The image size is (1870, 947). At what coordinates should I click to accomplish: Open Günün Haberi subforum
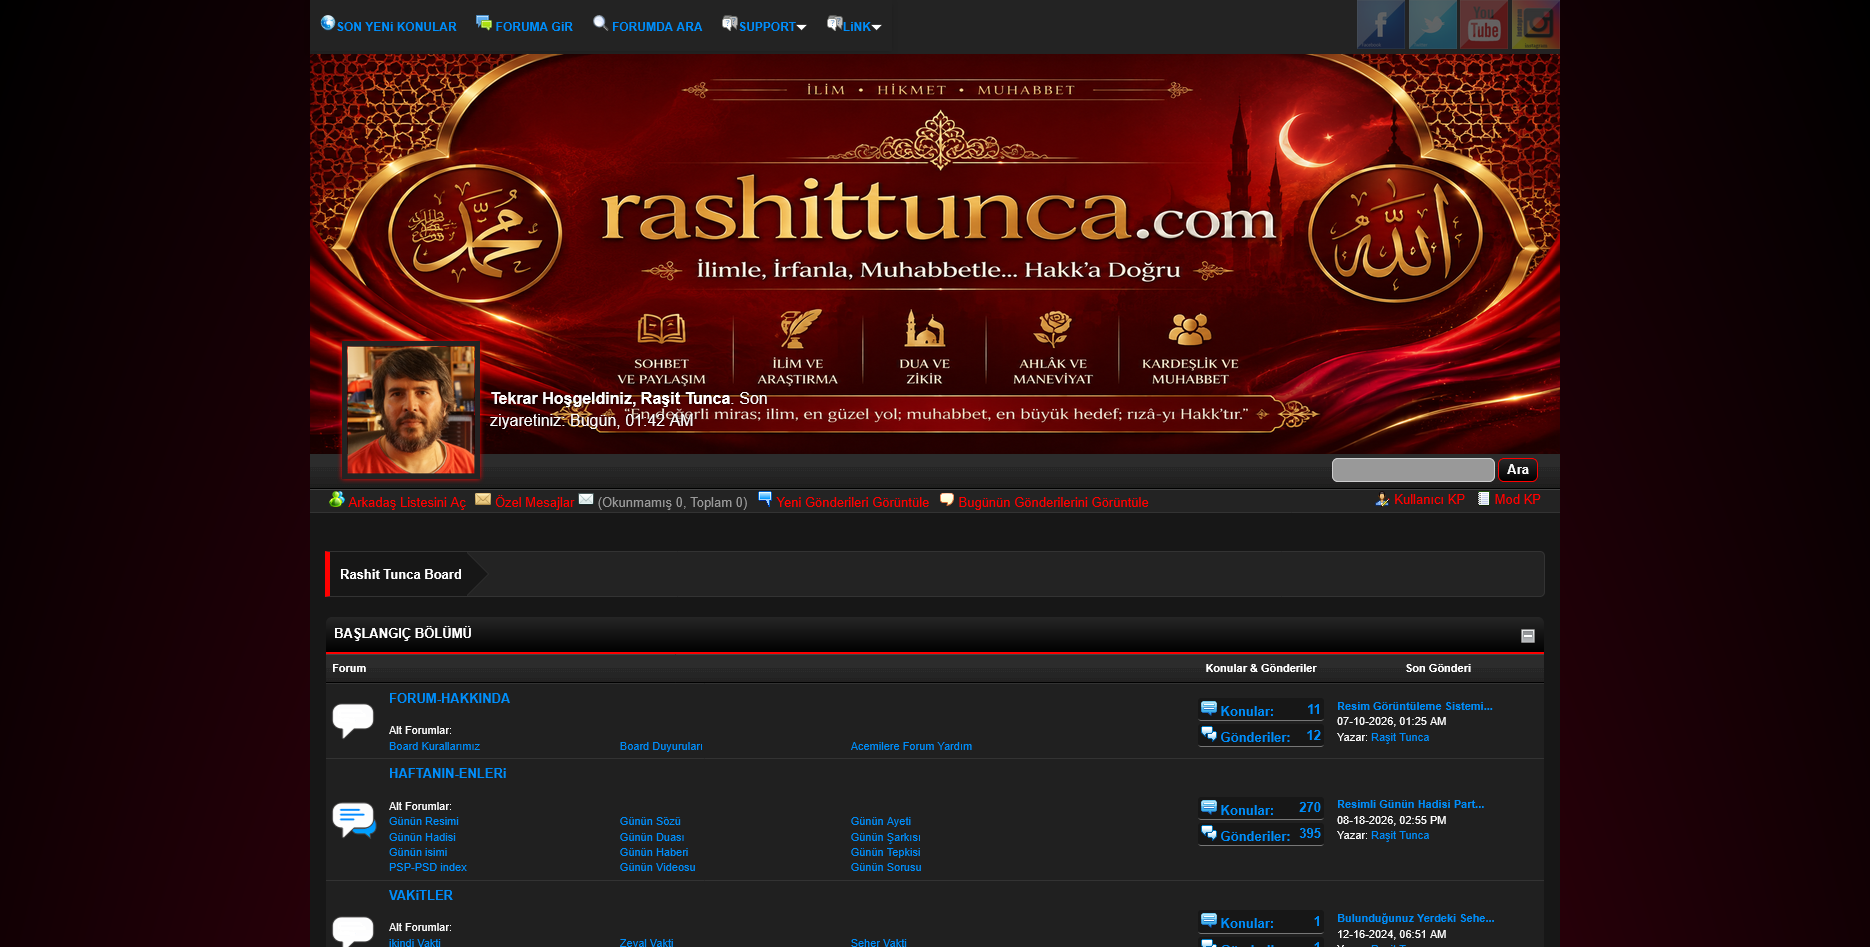[654, 853]
